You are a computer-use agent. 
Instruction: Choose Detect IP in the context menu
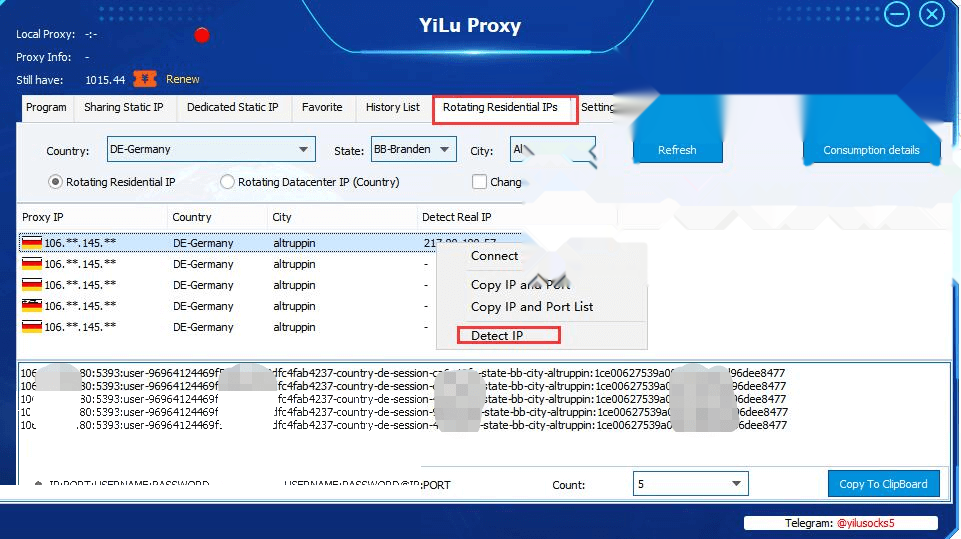496,335
